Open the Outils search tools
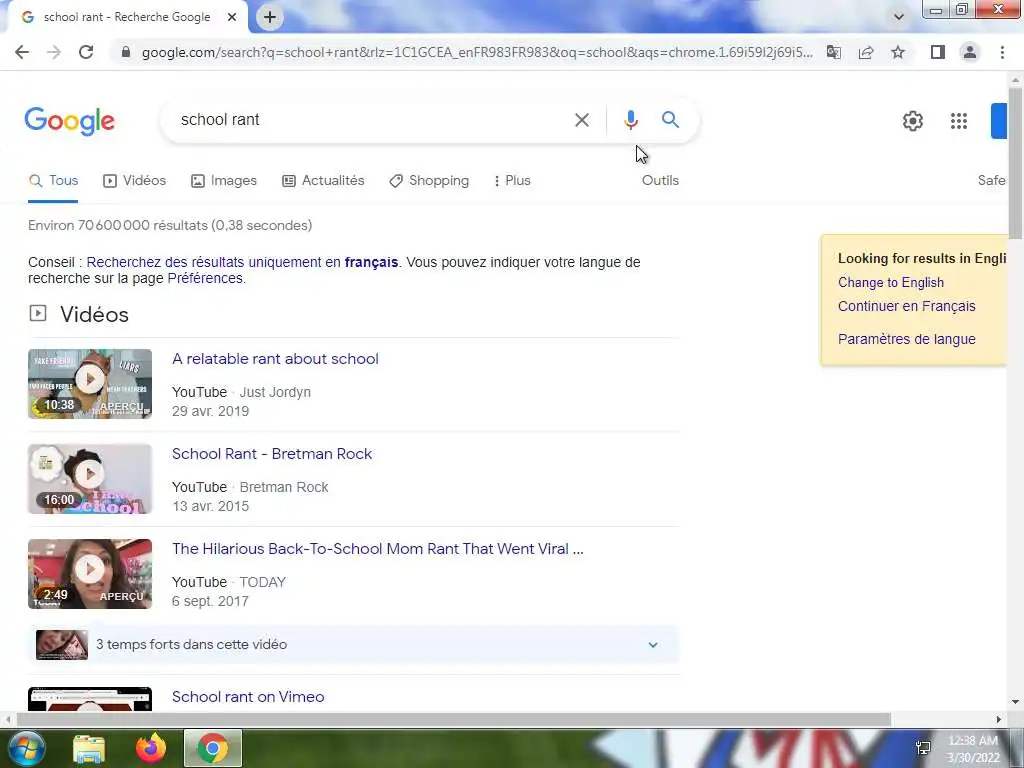This screenshot has width=1024, height=768. (660, 181)
